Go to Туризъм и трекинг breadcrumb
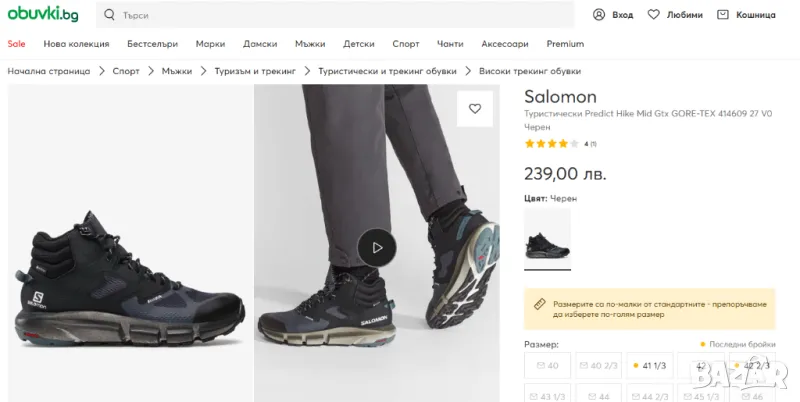This screenshot has width=800, height=402. tap(255, 71)
